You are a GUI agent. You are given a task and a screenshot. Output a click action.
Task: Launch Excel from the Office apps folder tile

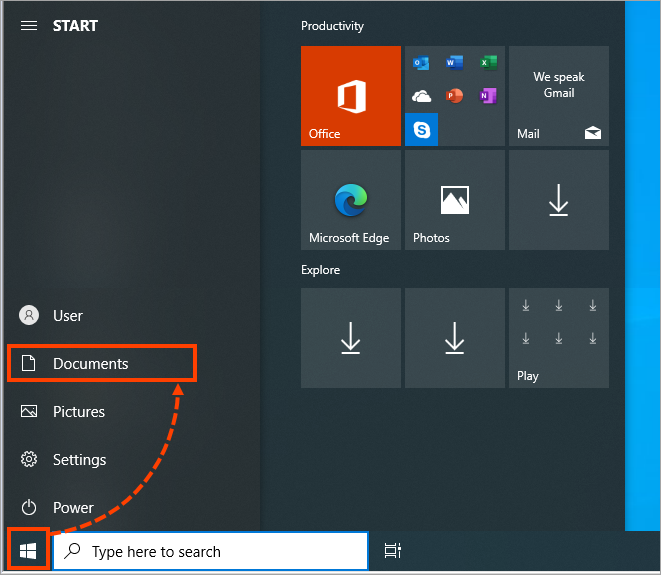488,63
